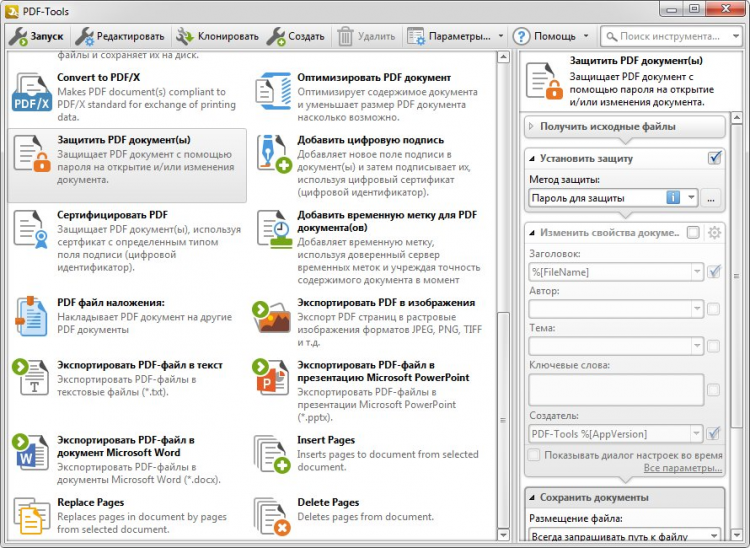Click the PDF файл наложения title
The height and width of the screenshot is (548, 750).
[x=111, y=303]
